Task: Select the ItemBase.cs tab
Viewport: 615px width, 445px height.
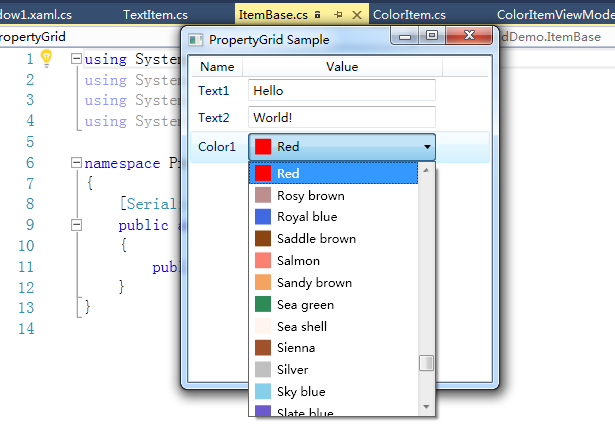Action: point(273,15)
